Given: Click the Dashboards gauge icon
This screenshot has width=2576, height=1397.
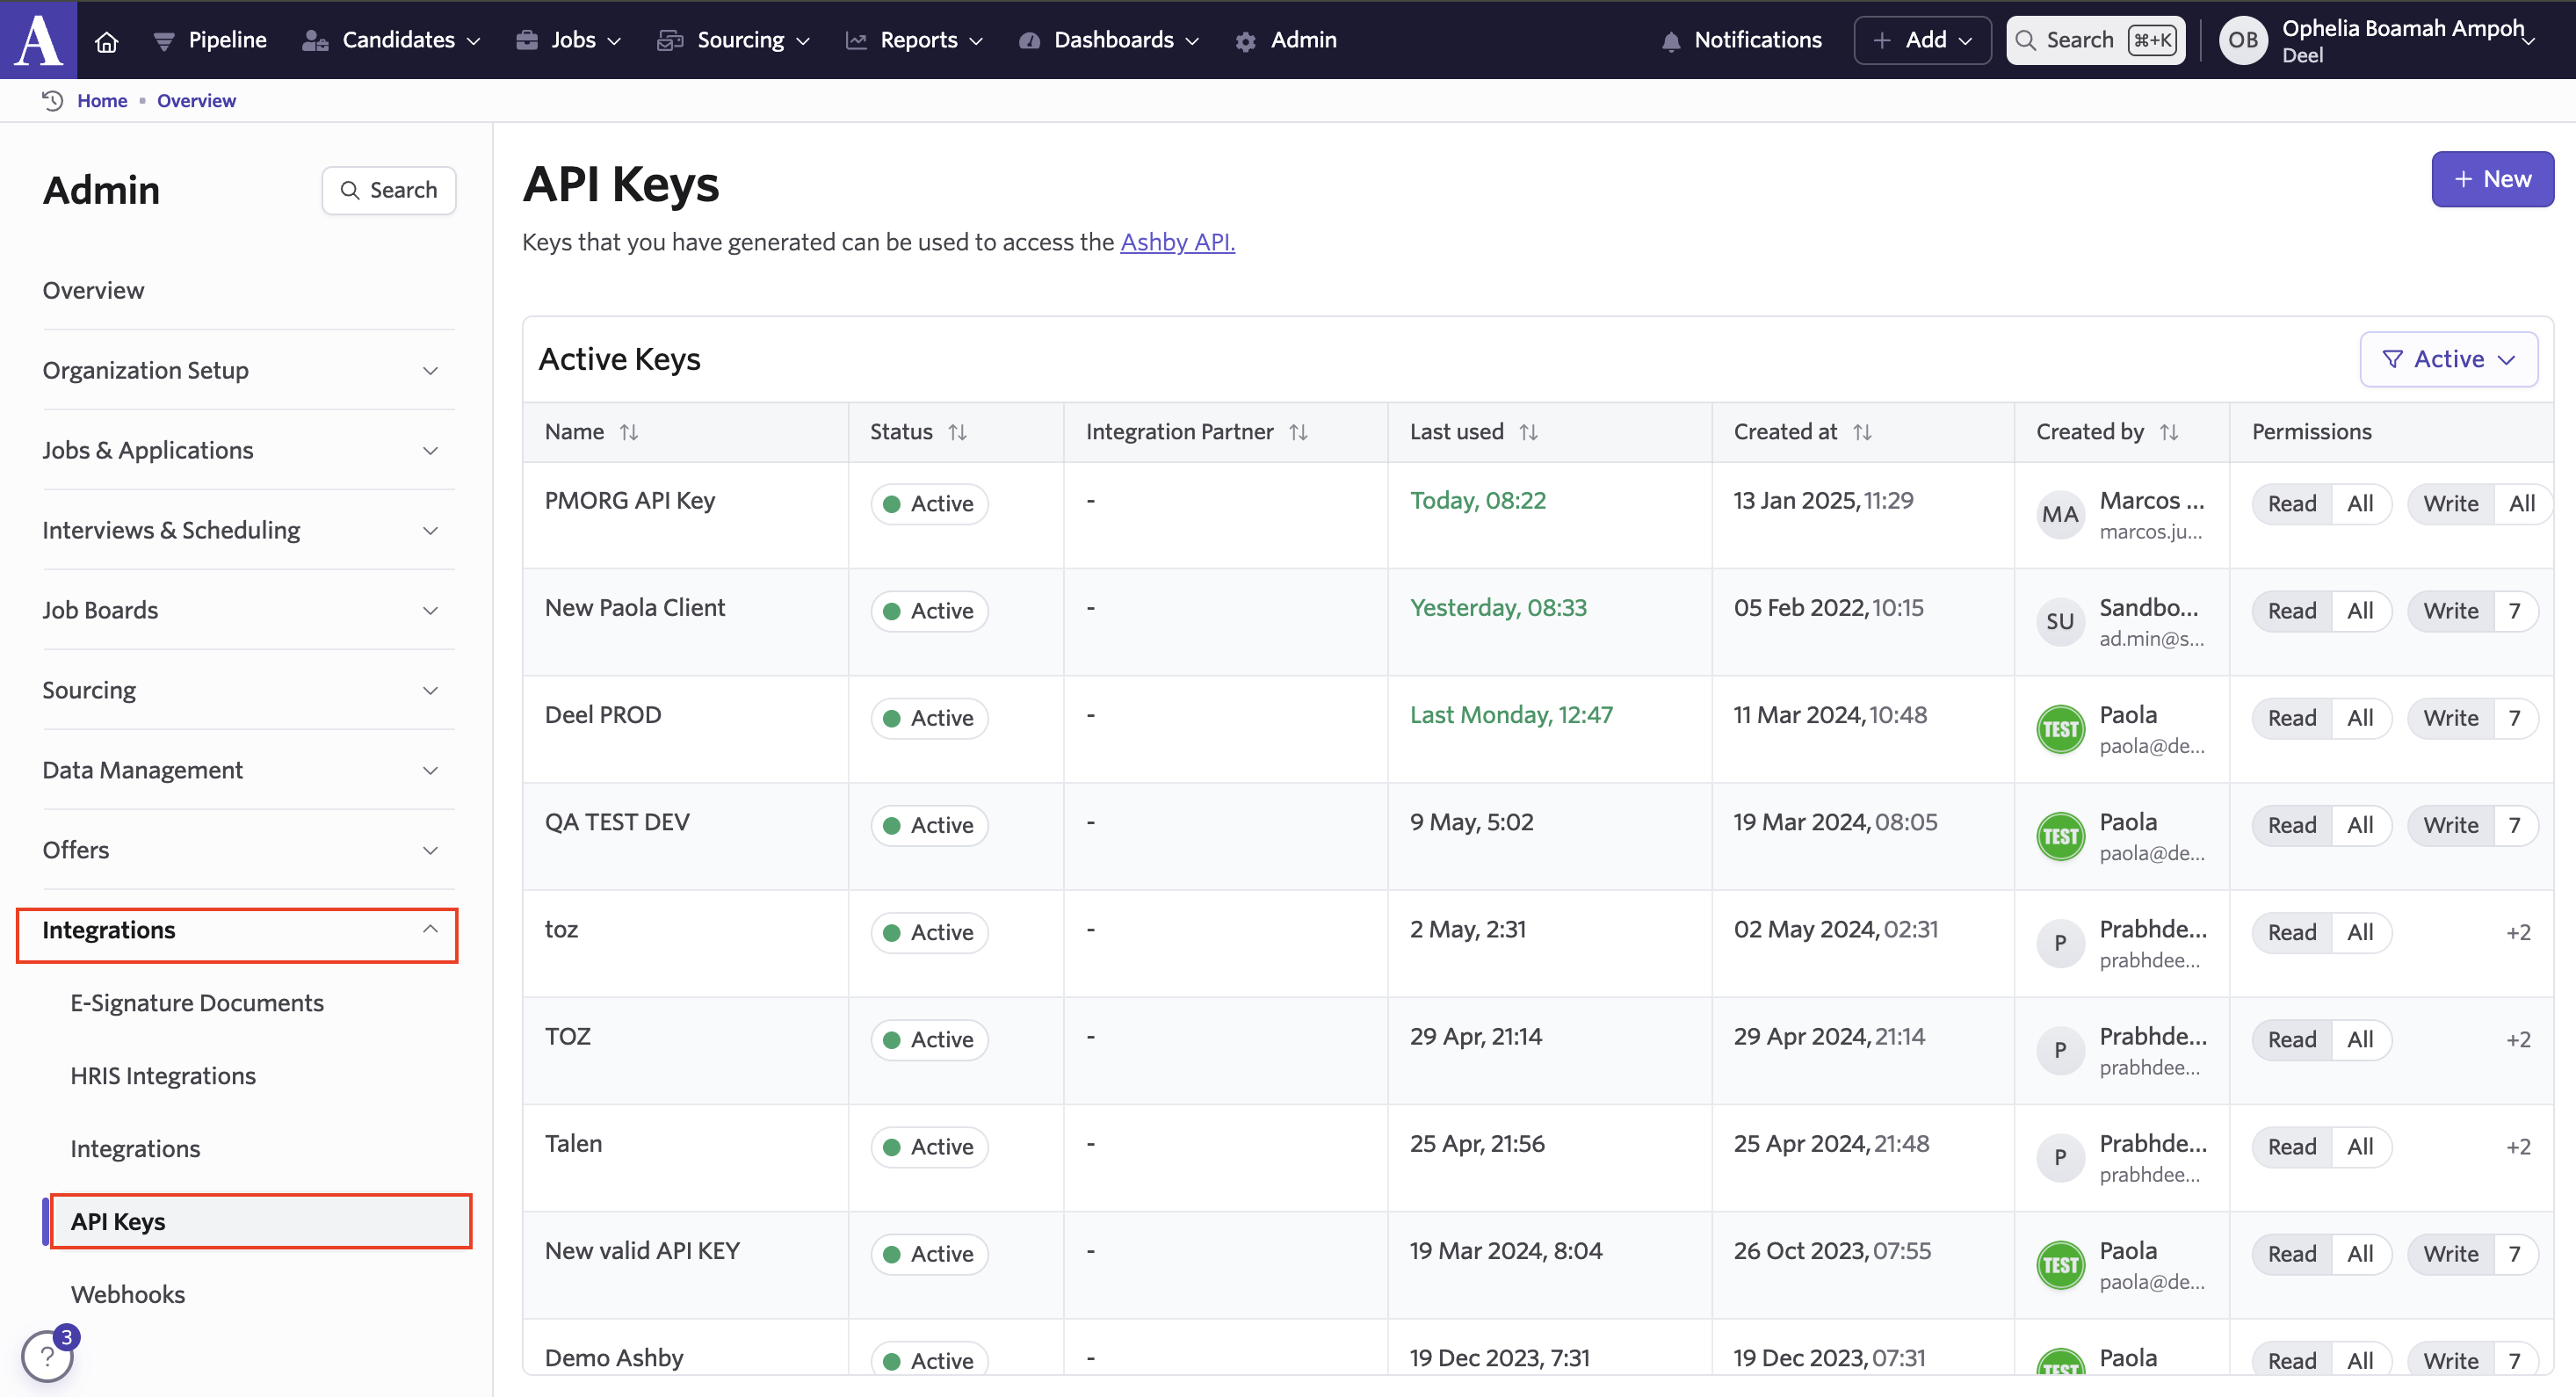Looking at the screenshot, I should [x=1029, y=41].
